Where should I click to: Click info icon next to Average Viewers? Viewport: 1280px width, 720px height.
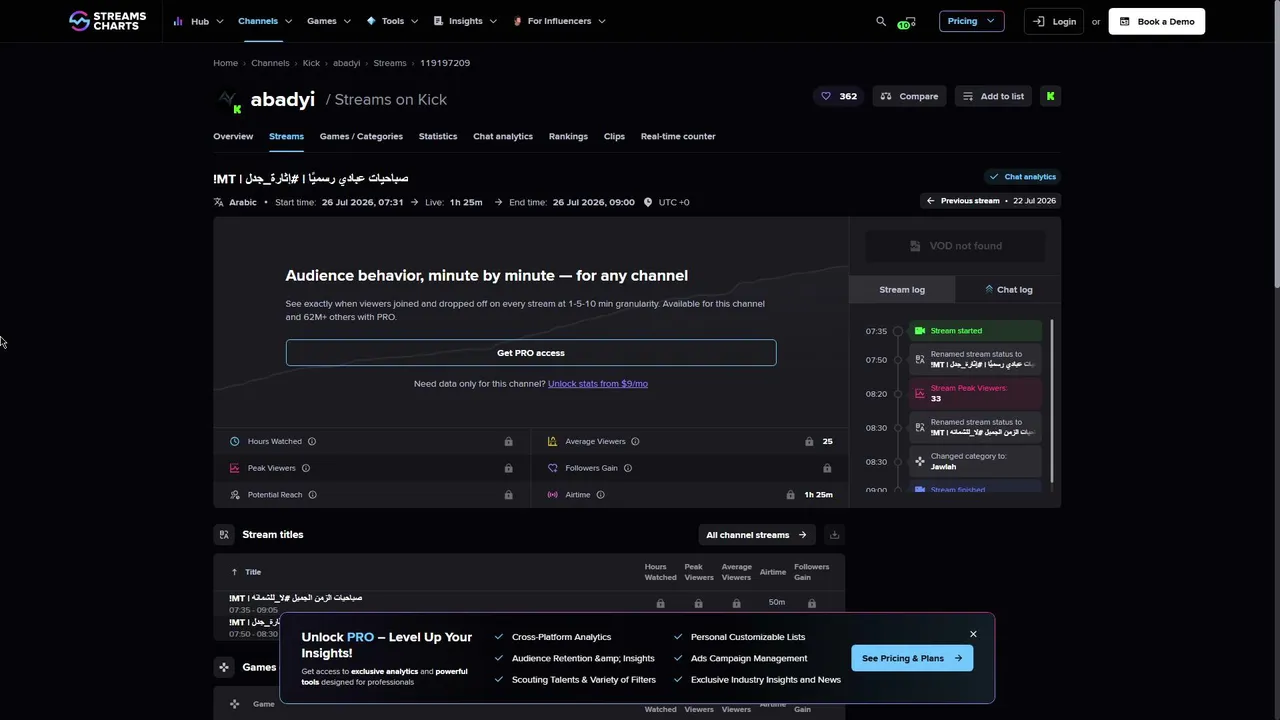click(x=635, y=441)
